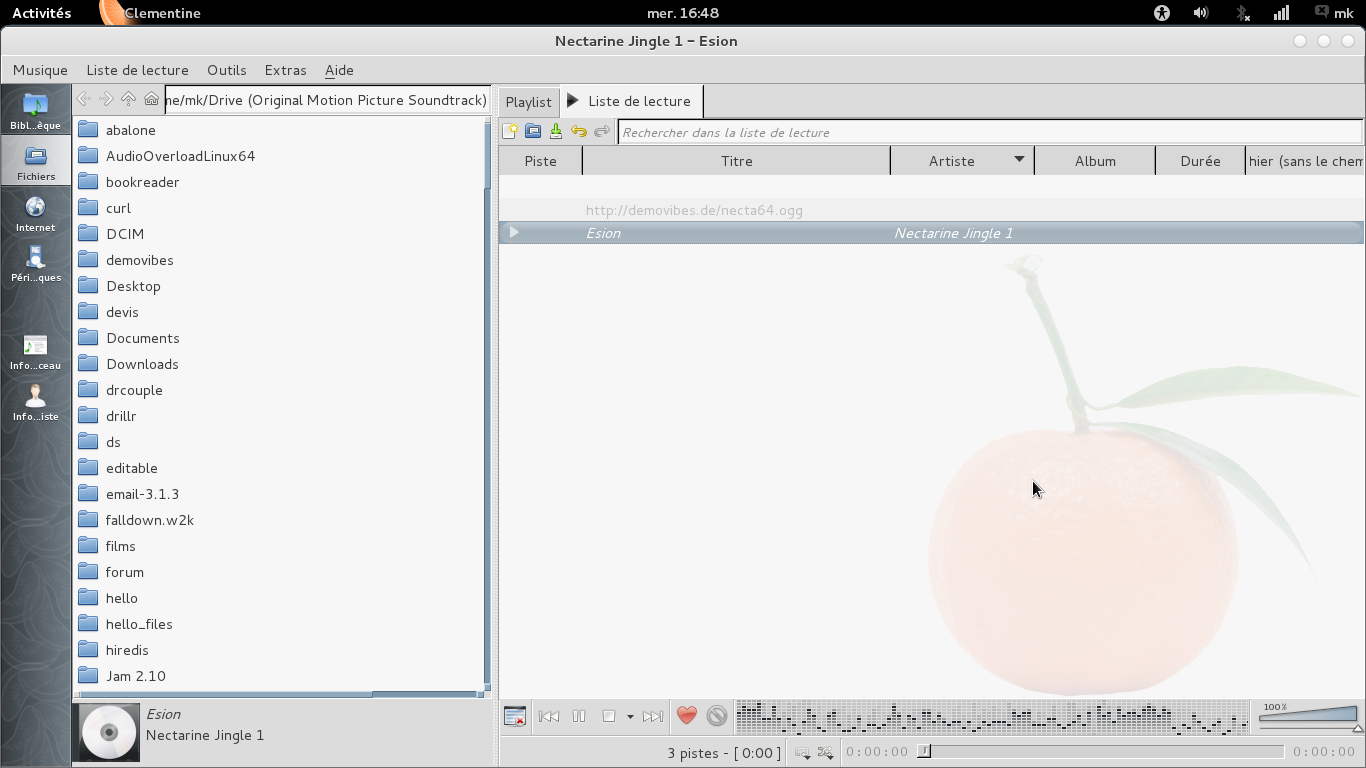Open the Aide menu

(339, 70)
